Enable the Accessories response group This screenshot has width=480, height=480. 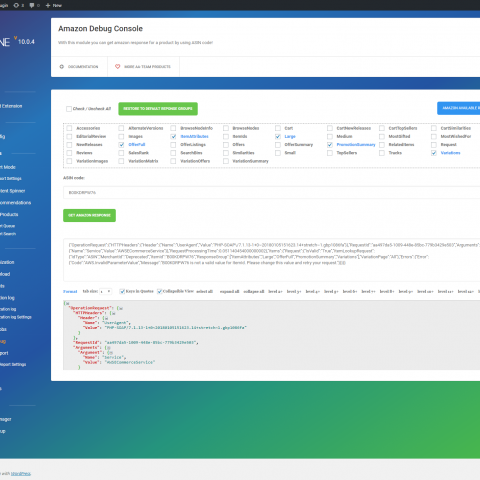(x=69, y=128)
